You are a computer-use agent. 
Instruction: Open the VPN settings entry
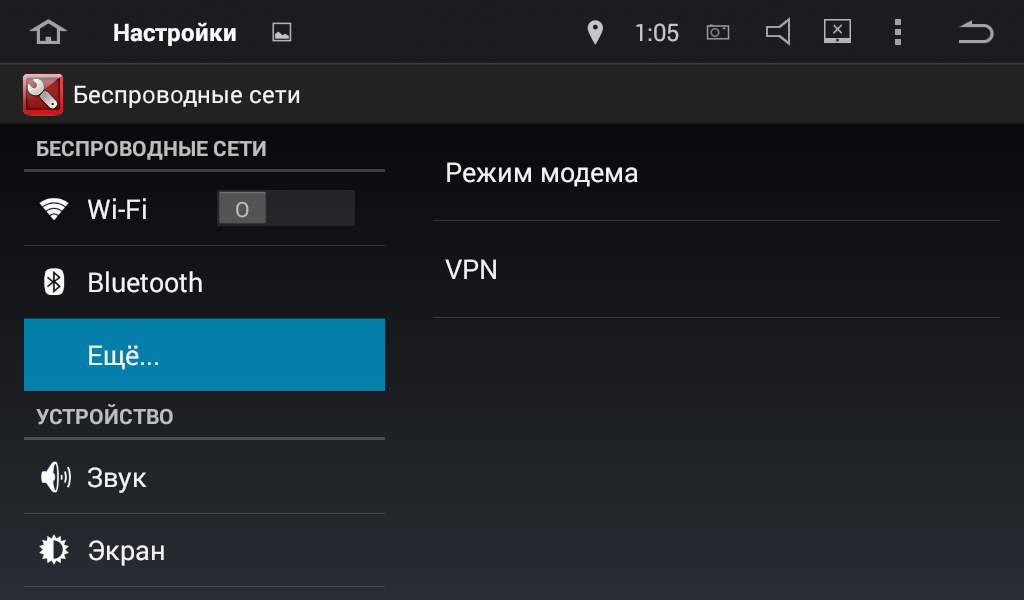coord(716,270)
